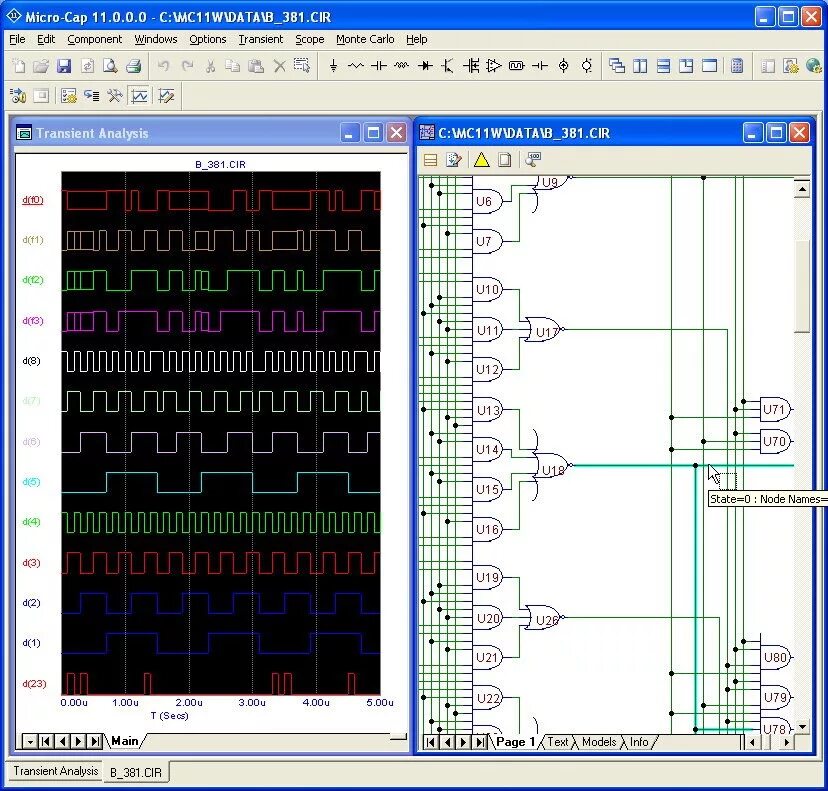Pick the NPN transistor tool

pos(448,66)
